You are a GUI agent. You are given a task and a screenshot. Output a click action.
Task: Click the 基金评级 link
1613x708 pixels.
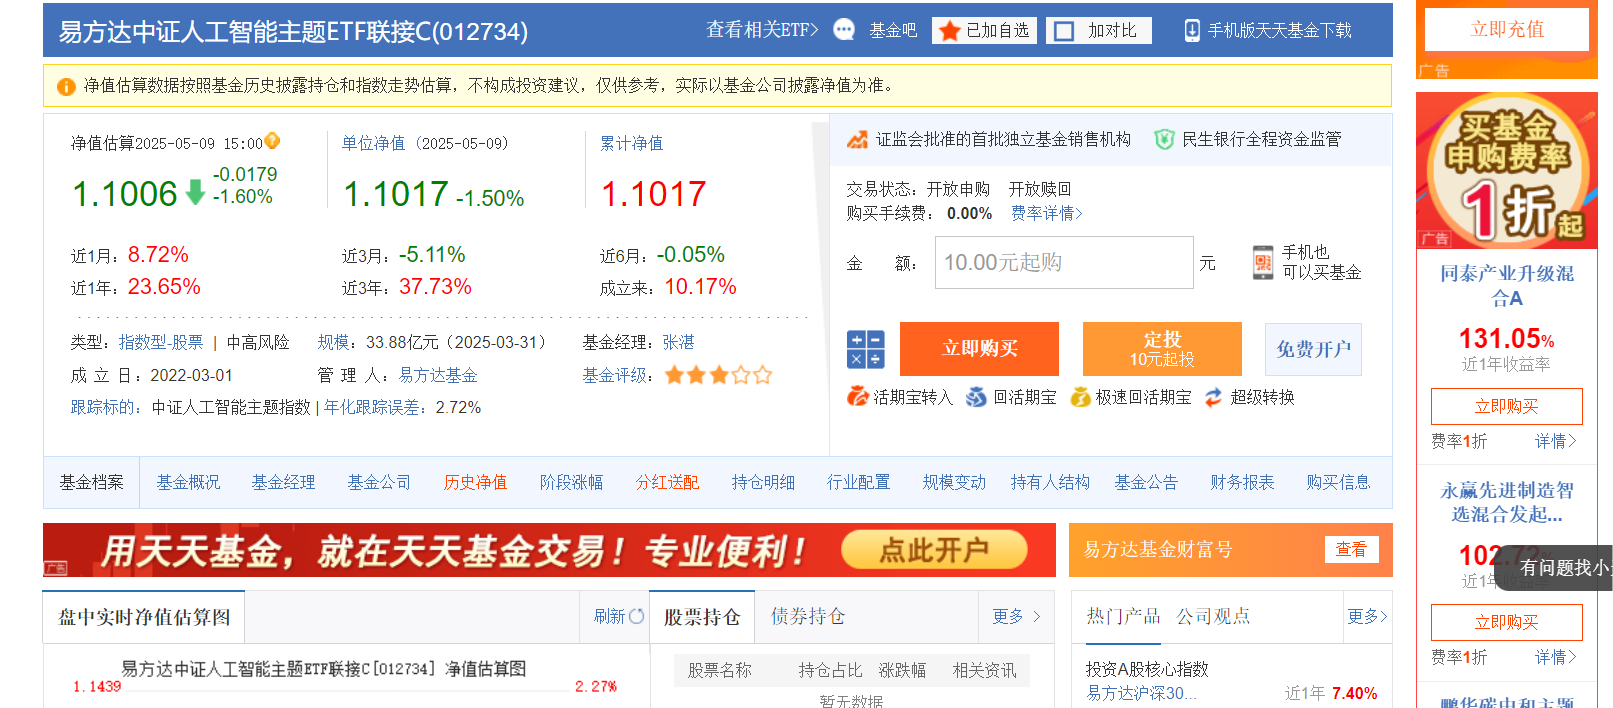pyautogui.click(x=614, y=375)
